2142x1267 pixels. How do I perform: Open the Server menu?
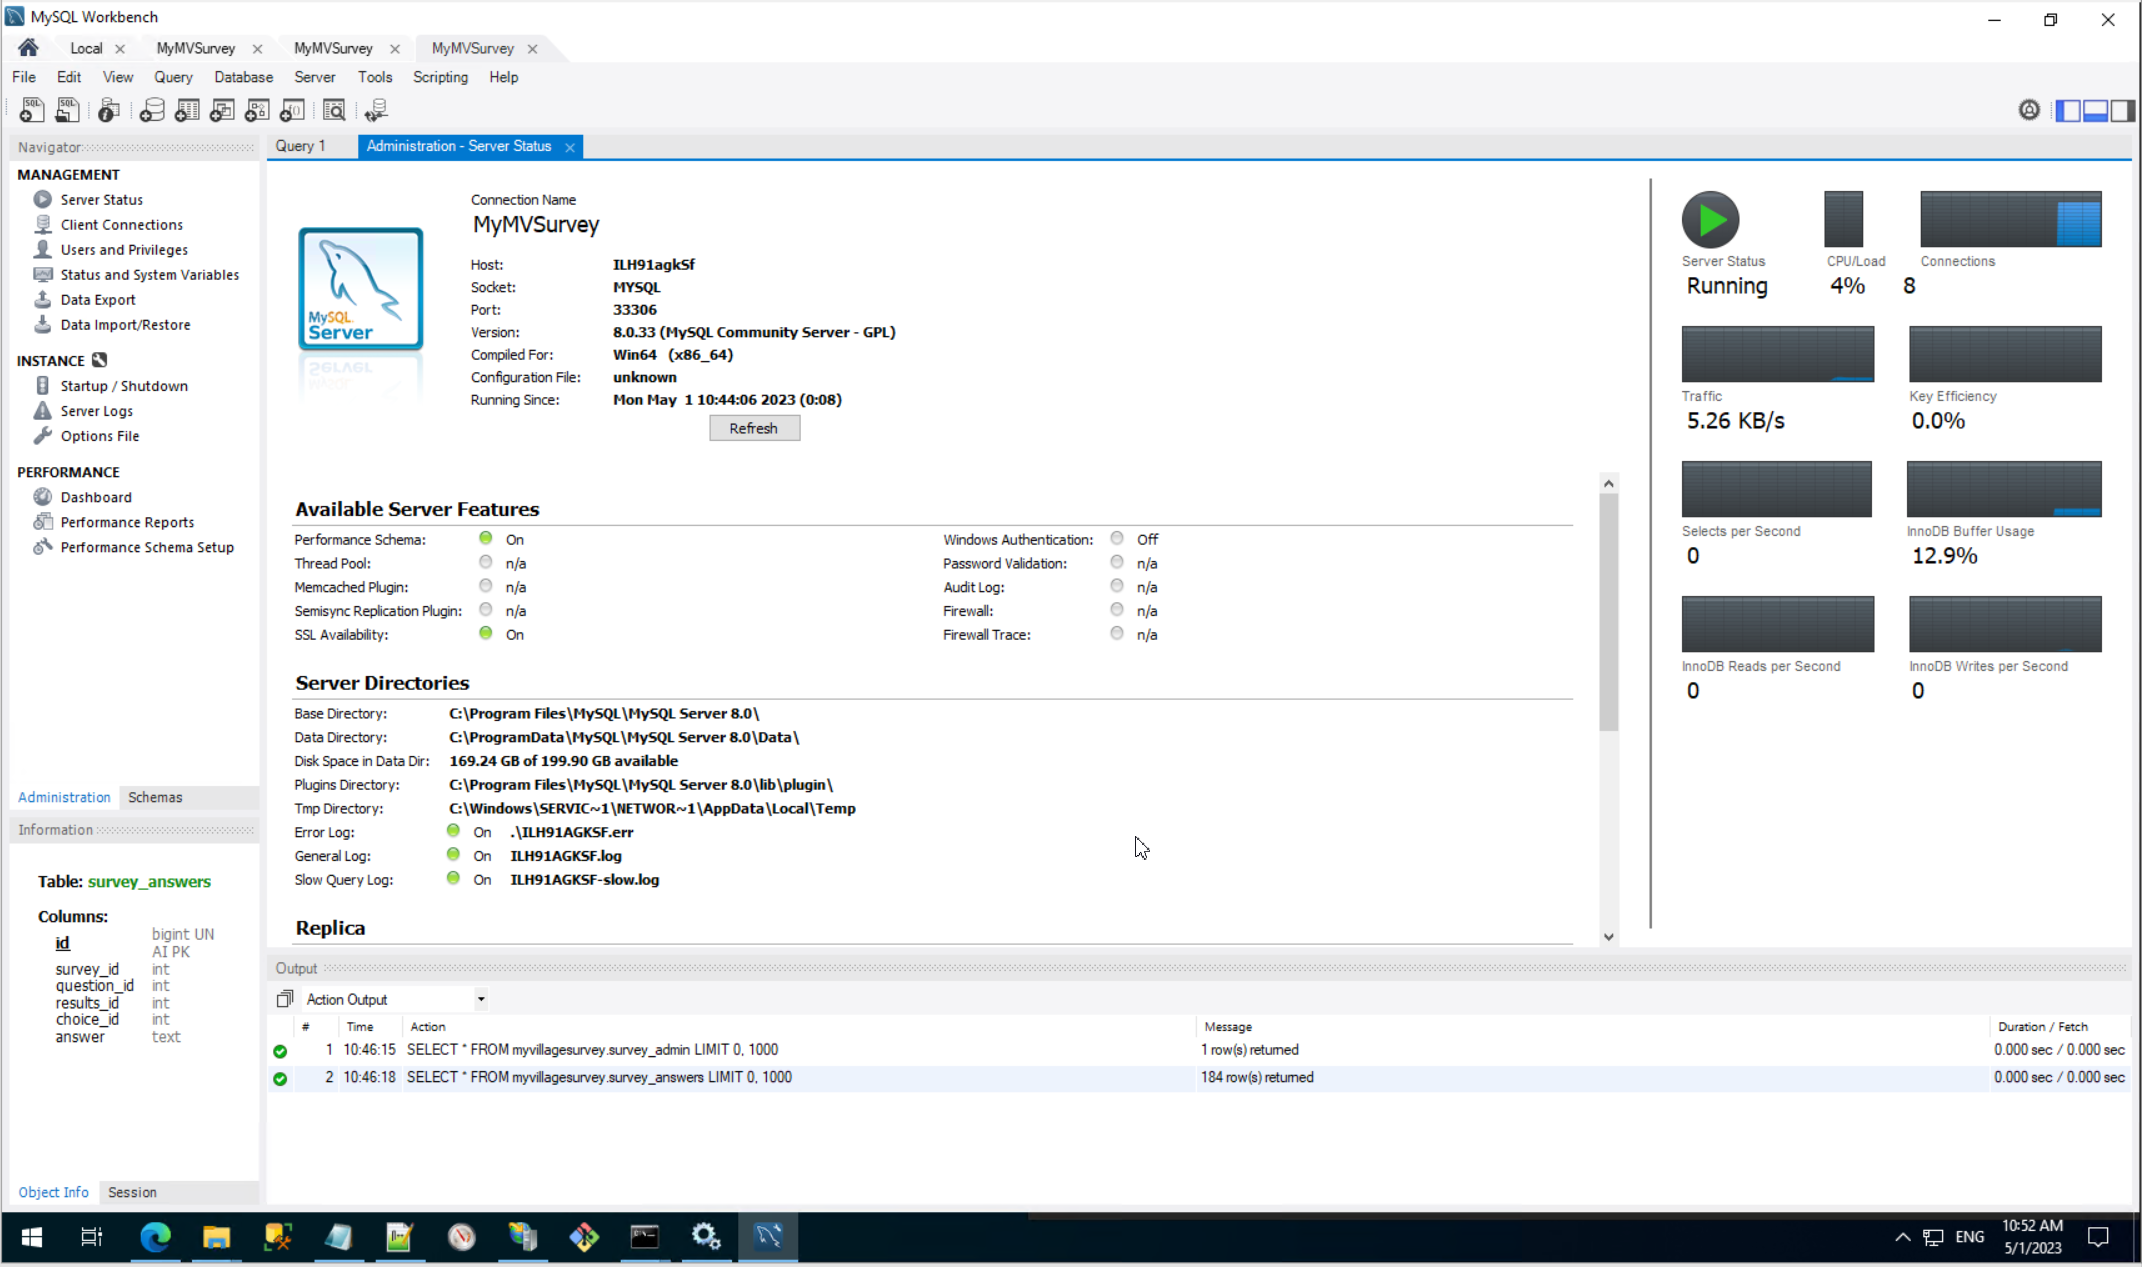pyautogui.click(x=314, y=77)
